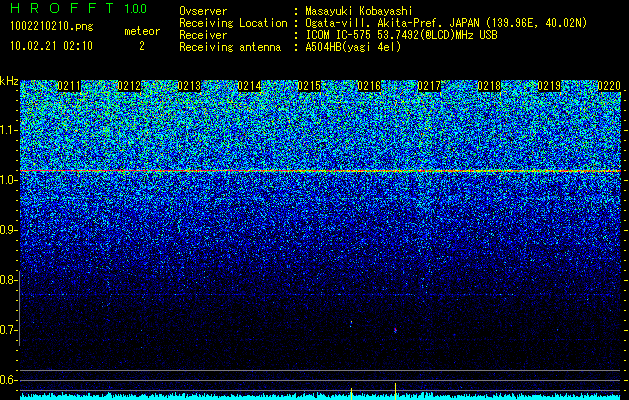This screenshot has width=629, height=400.
Task: Click the 0218 time marker
Action: (x=489, y=86)
